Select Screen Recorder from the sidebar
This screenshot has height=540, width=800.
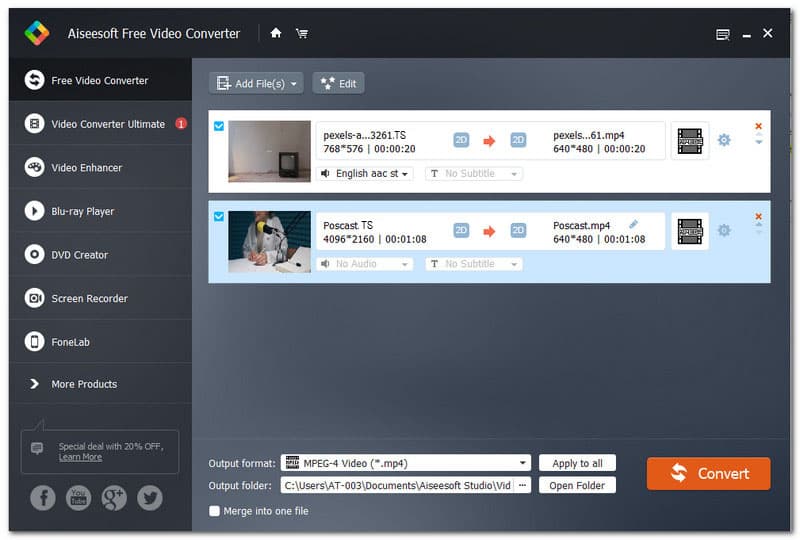tap(89, 298)
